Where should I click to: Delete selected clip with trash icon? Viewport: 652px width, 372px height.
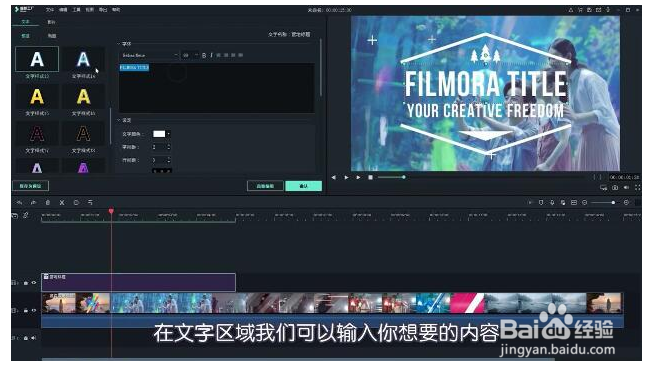(48, 202)
